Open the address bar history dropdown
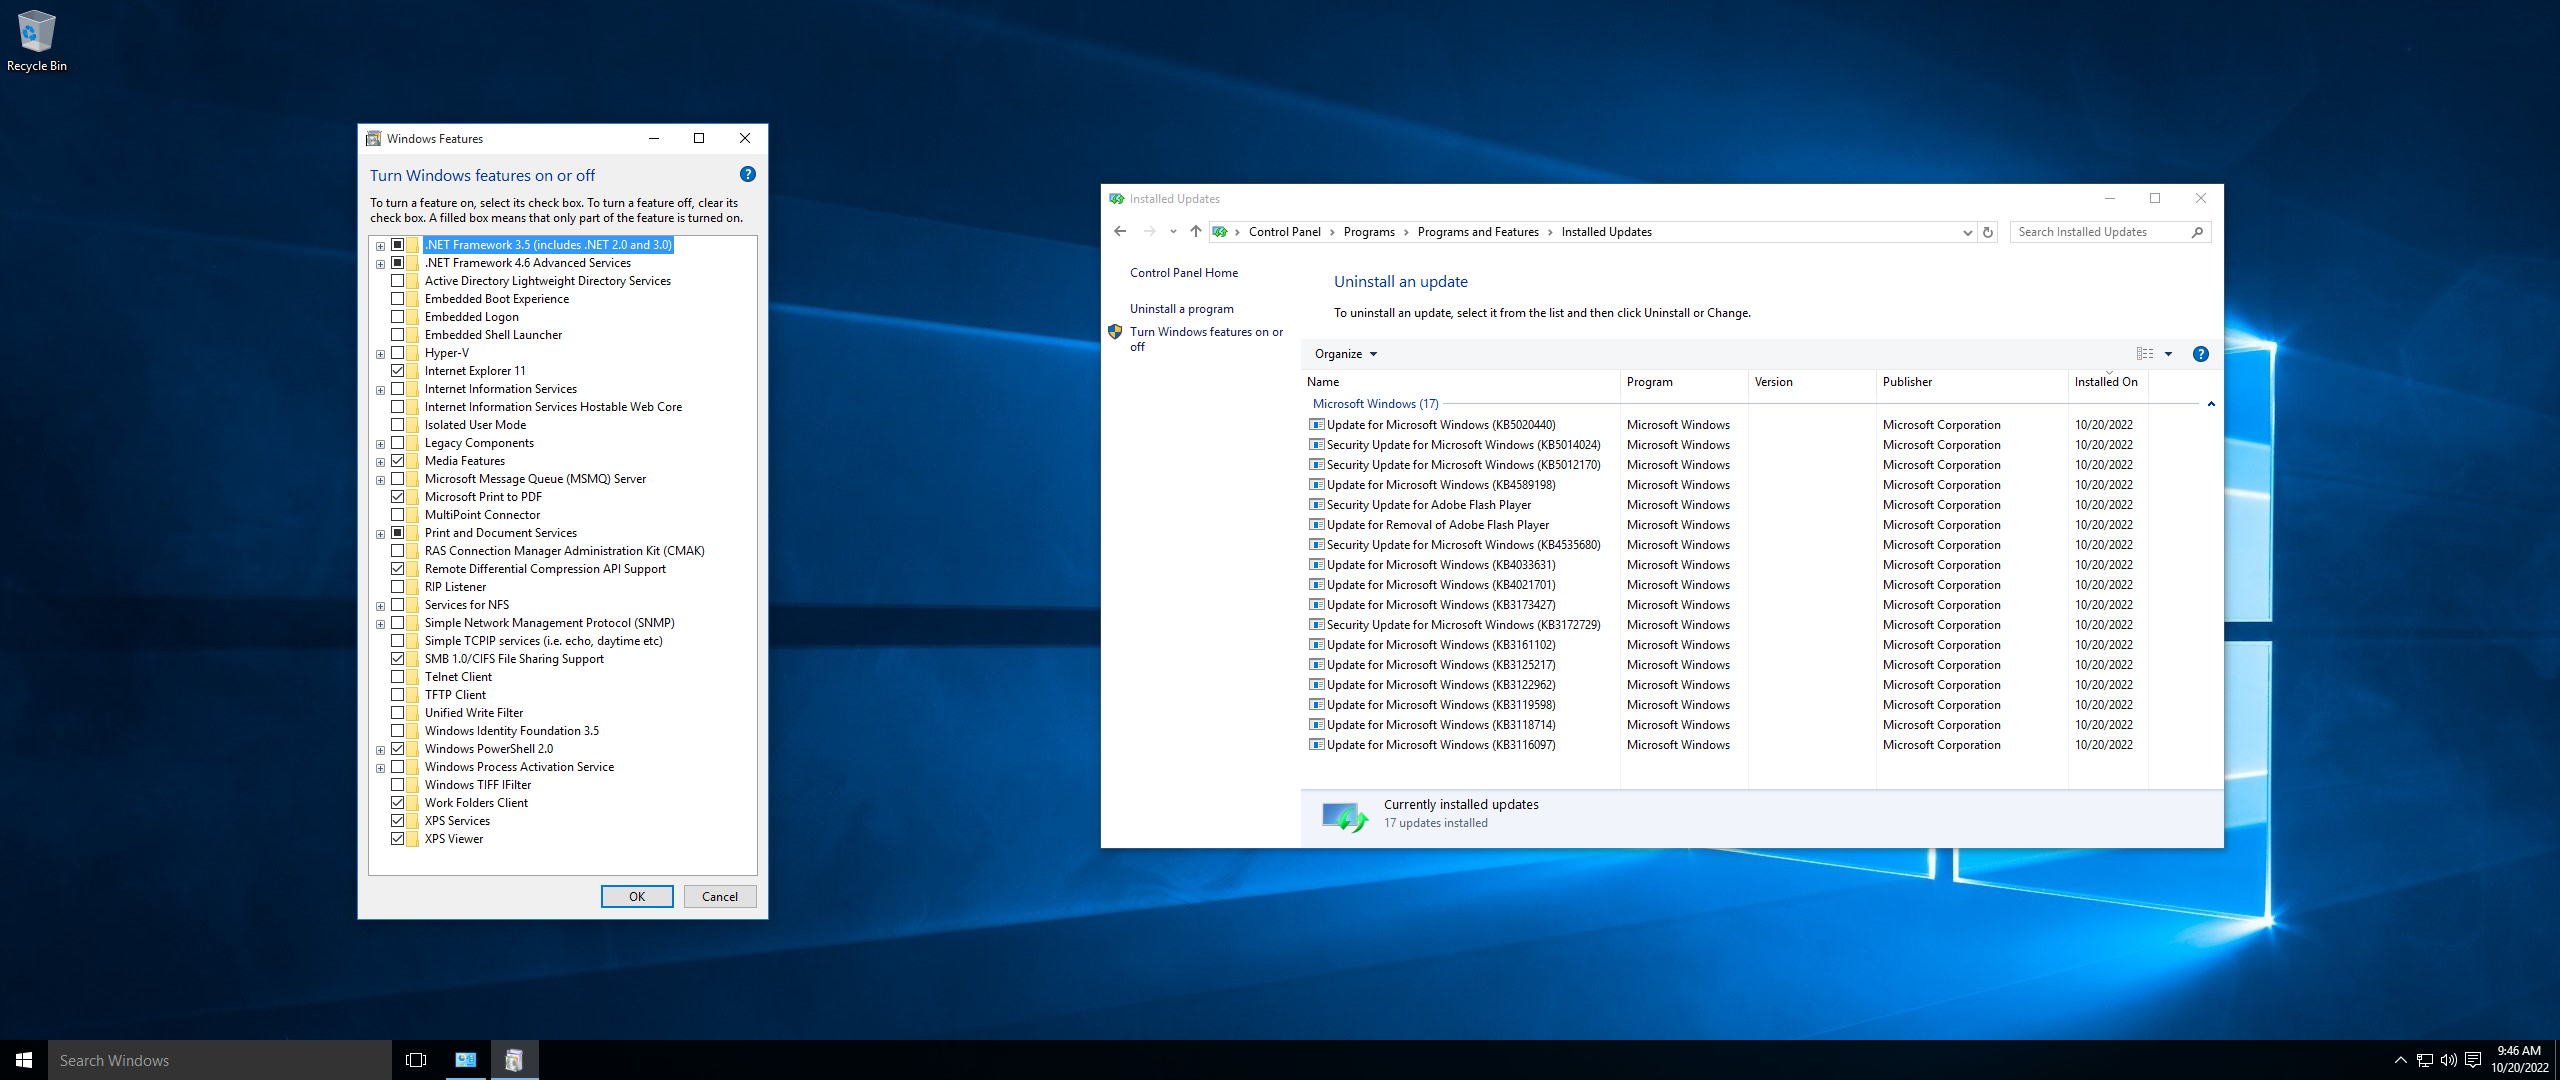This screenshot has width=2560, height=1080. click(1967, 232)
